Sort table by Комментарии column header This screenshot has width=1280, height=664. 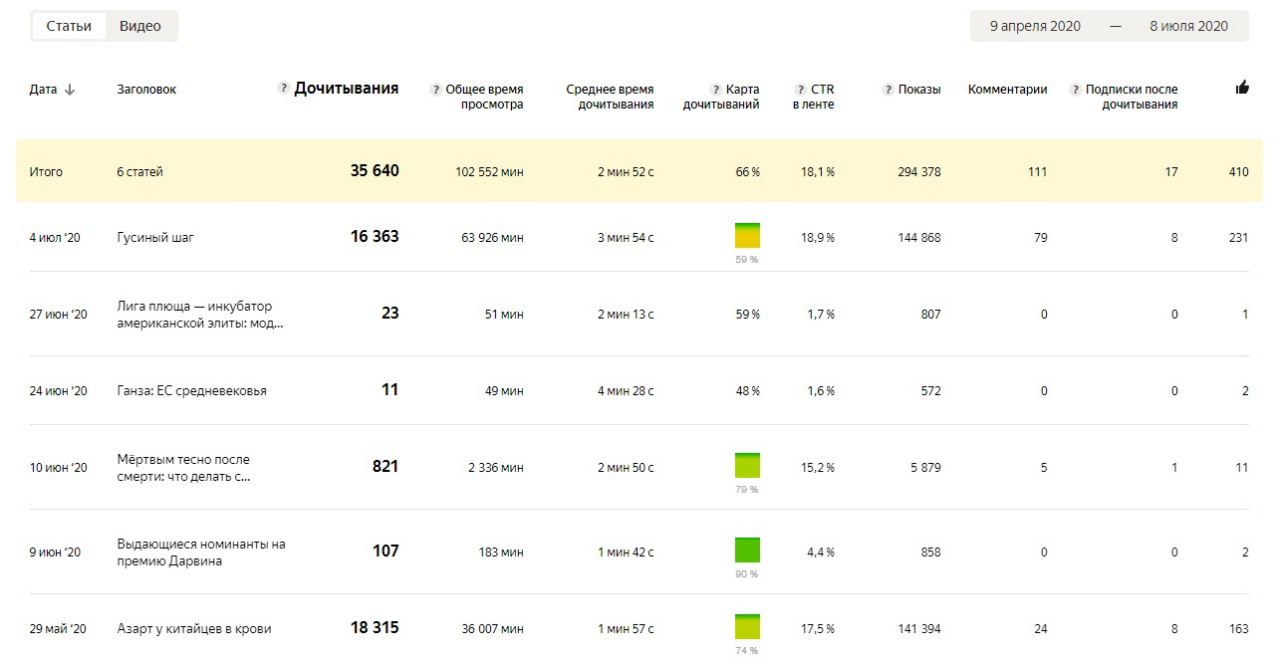click(1007, 90)
